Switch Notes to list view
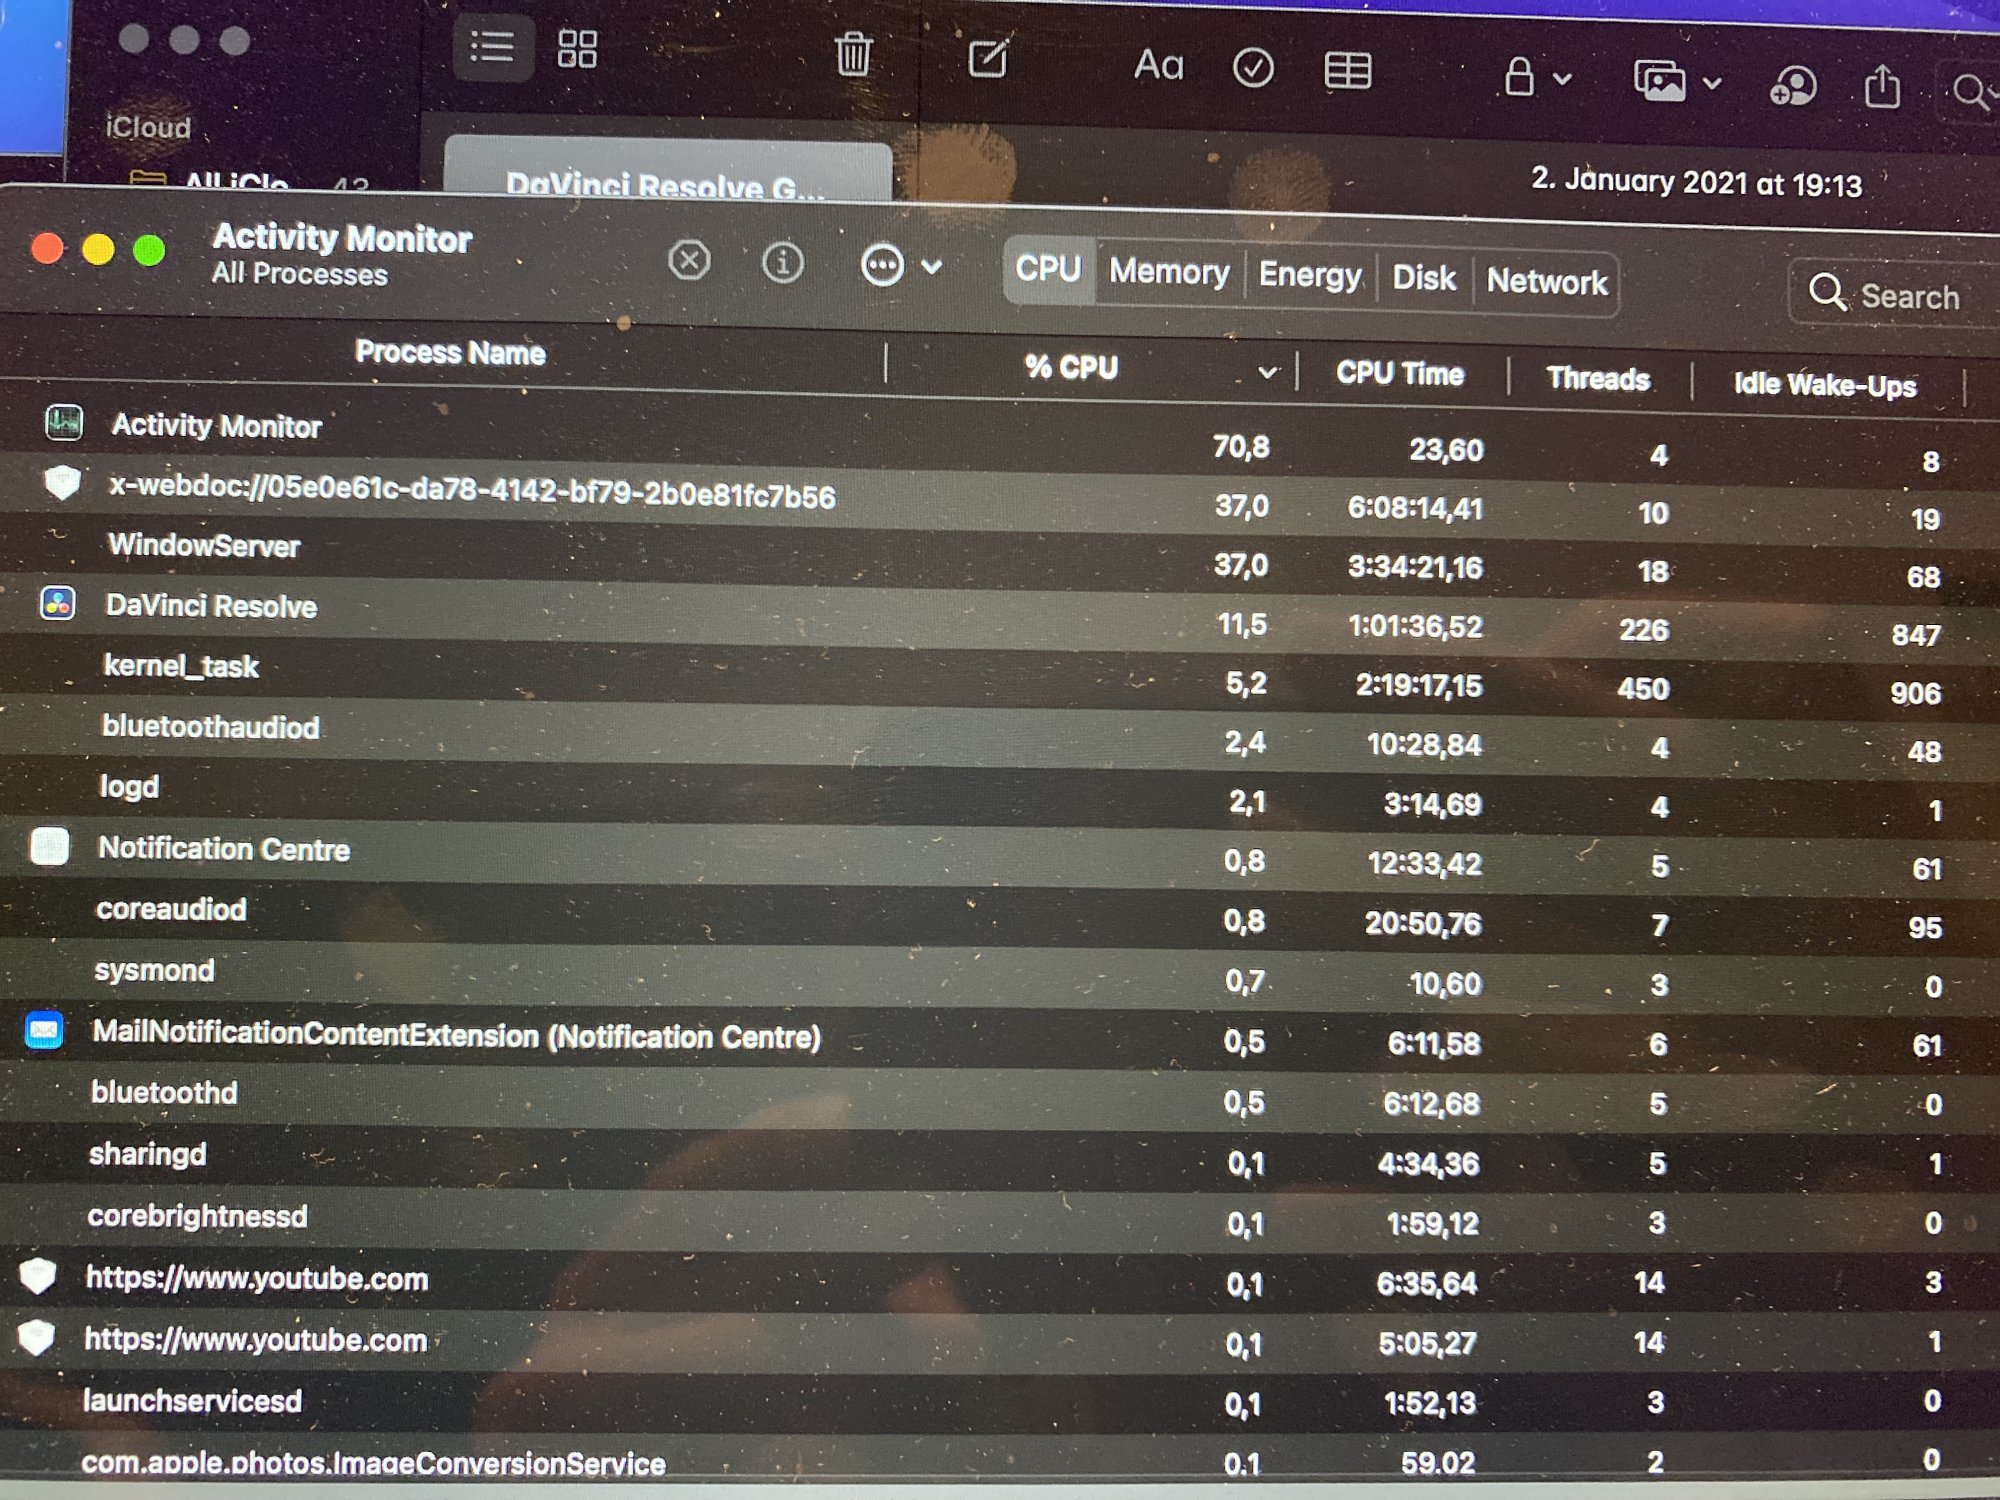 click(x=492, y=47)
